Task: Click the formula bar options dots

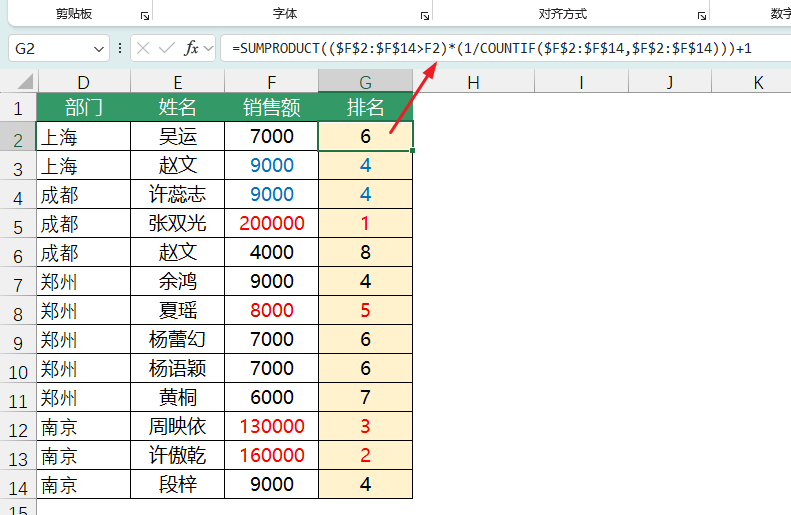Action: coord(120,48)
